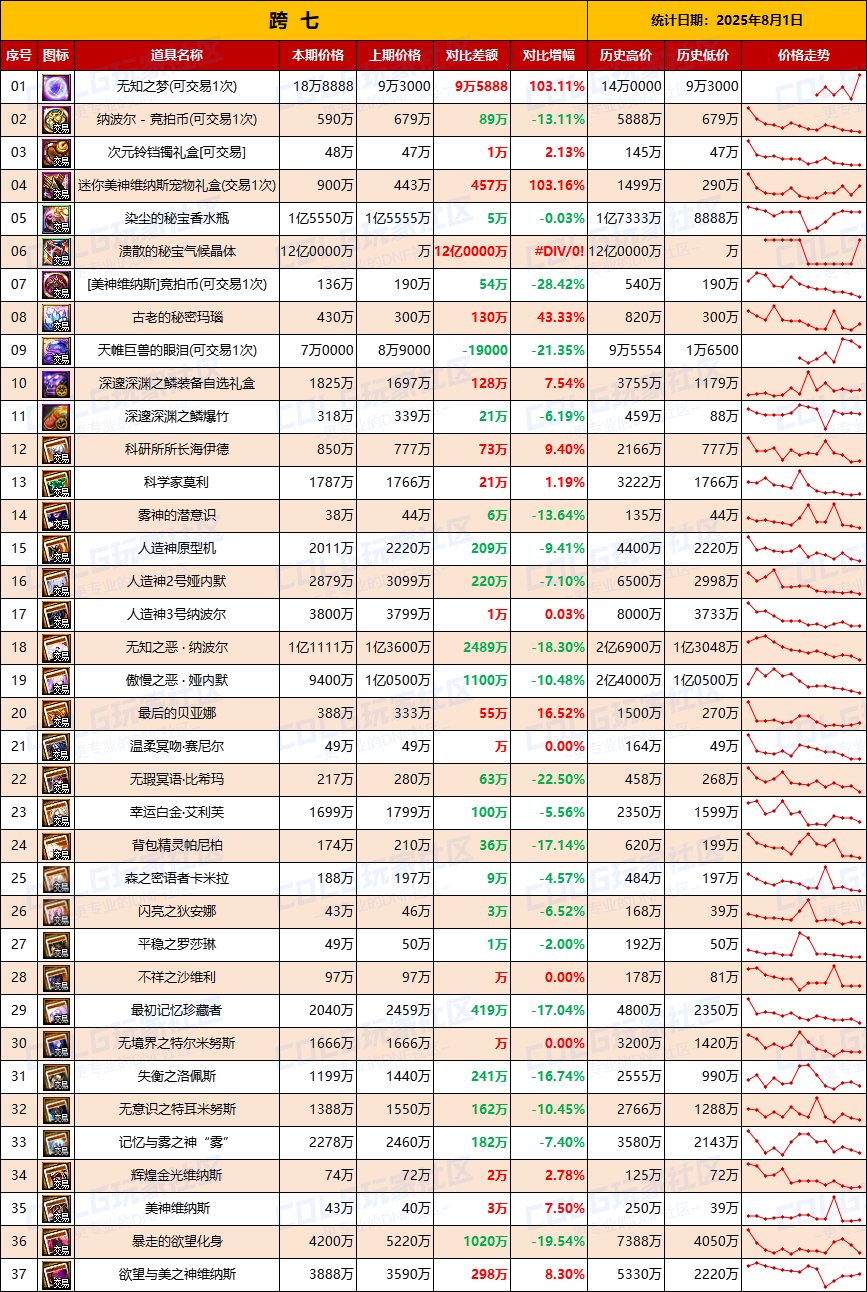This screenshot has width=867, height=1292.
Task: Click the card icon for 科研所所长海伊德
Action: 56,450
